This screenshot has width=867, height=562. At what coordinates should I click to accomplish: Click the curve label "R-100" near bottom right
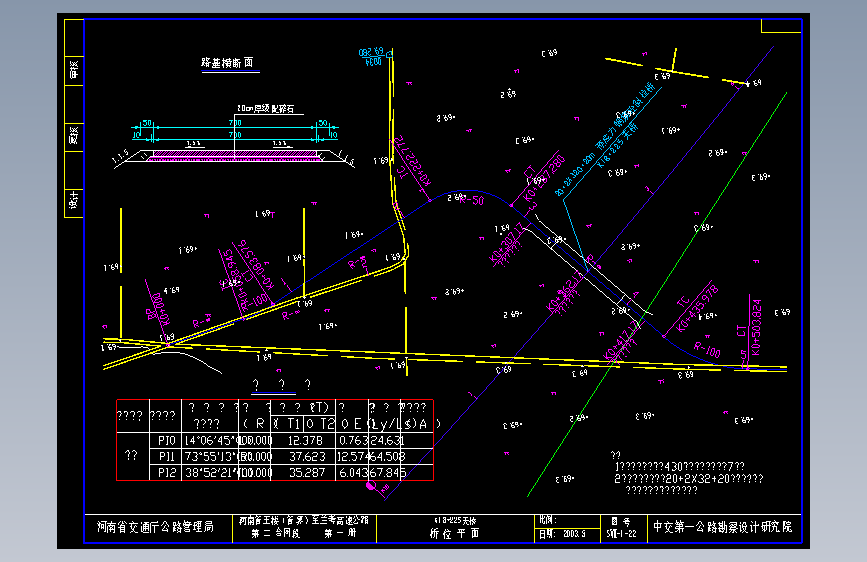pos(707,351)
